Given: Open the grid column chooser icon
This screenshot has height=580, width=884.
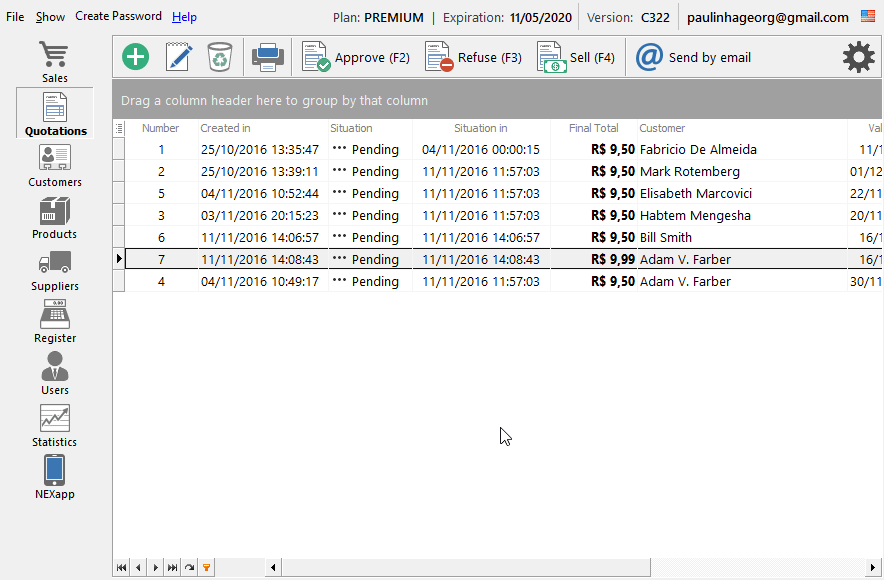Looking at the screenshot, I should (119, 128).
